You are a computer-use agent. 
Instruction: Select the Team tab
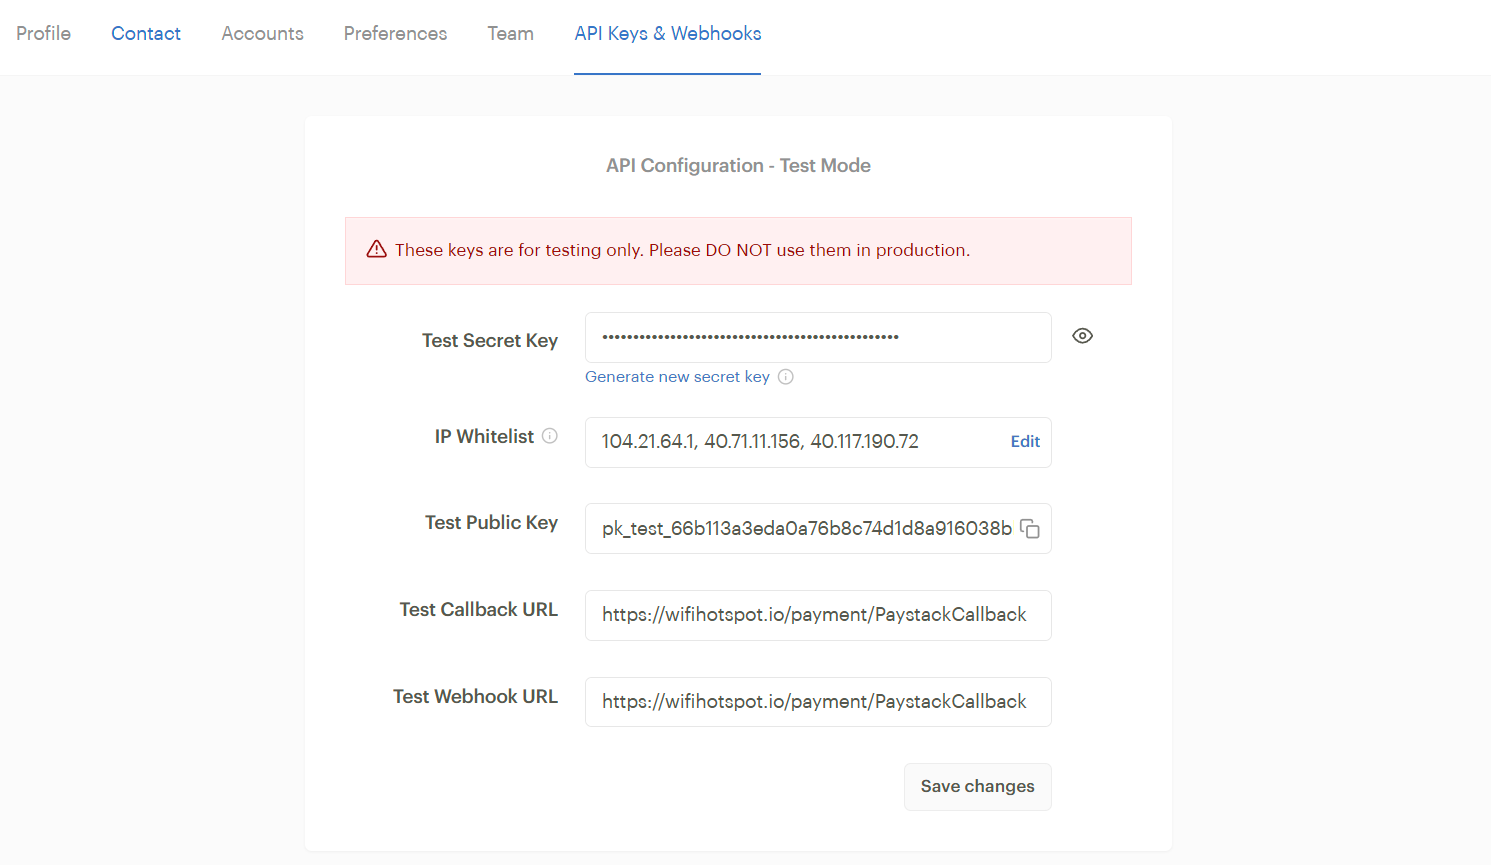(x=510, y=34)
